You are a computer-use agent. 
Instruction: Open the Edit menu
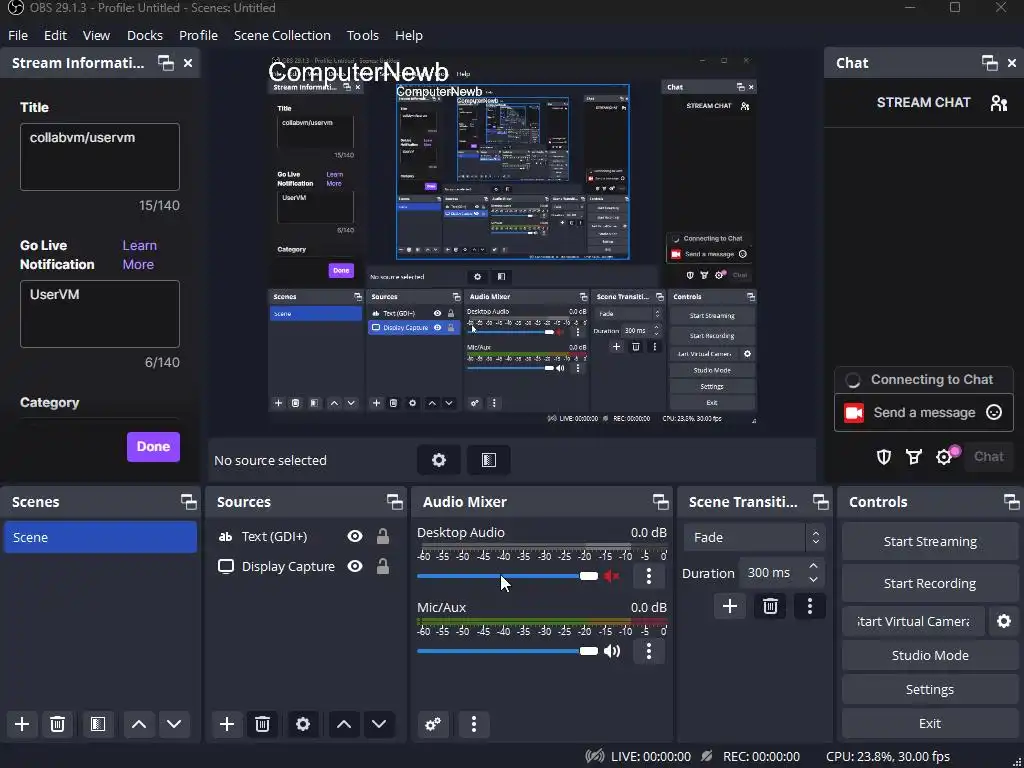(x=56, y=35)
